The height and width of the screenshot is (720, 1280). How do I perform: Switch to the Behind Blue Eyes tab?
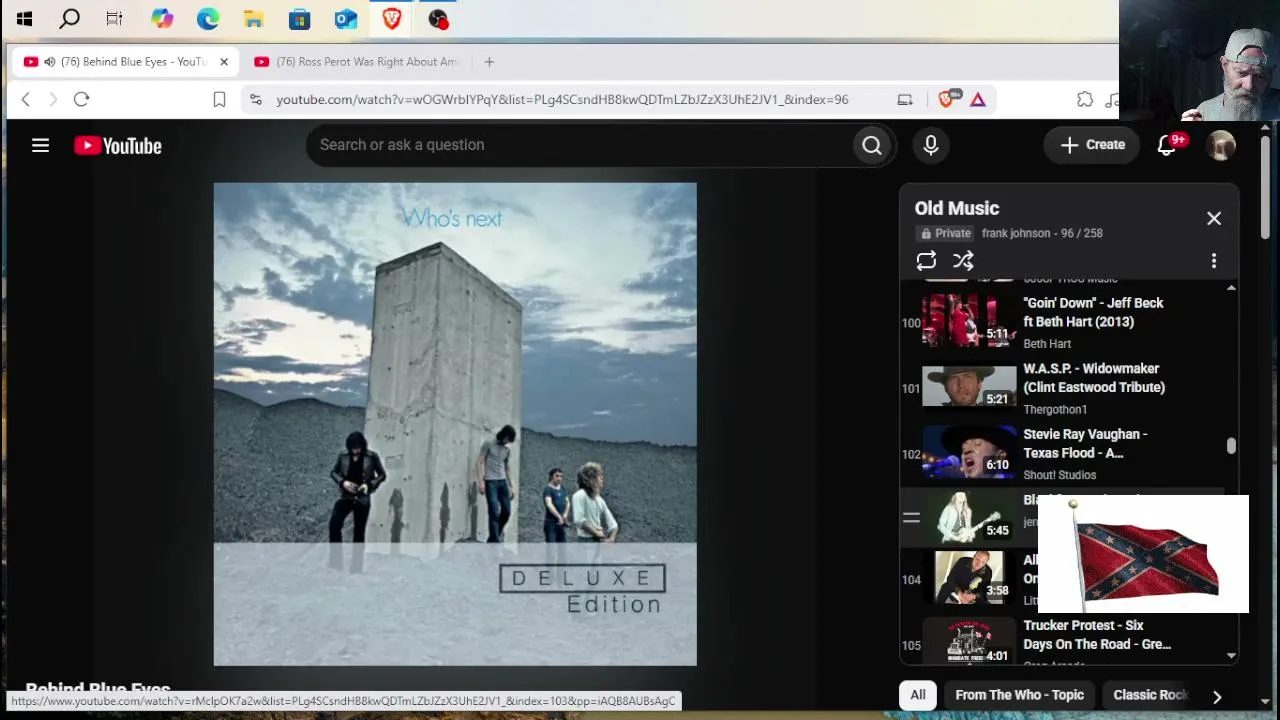[126, 62]
